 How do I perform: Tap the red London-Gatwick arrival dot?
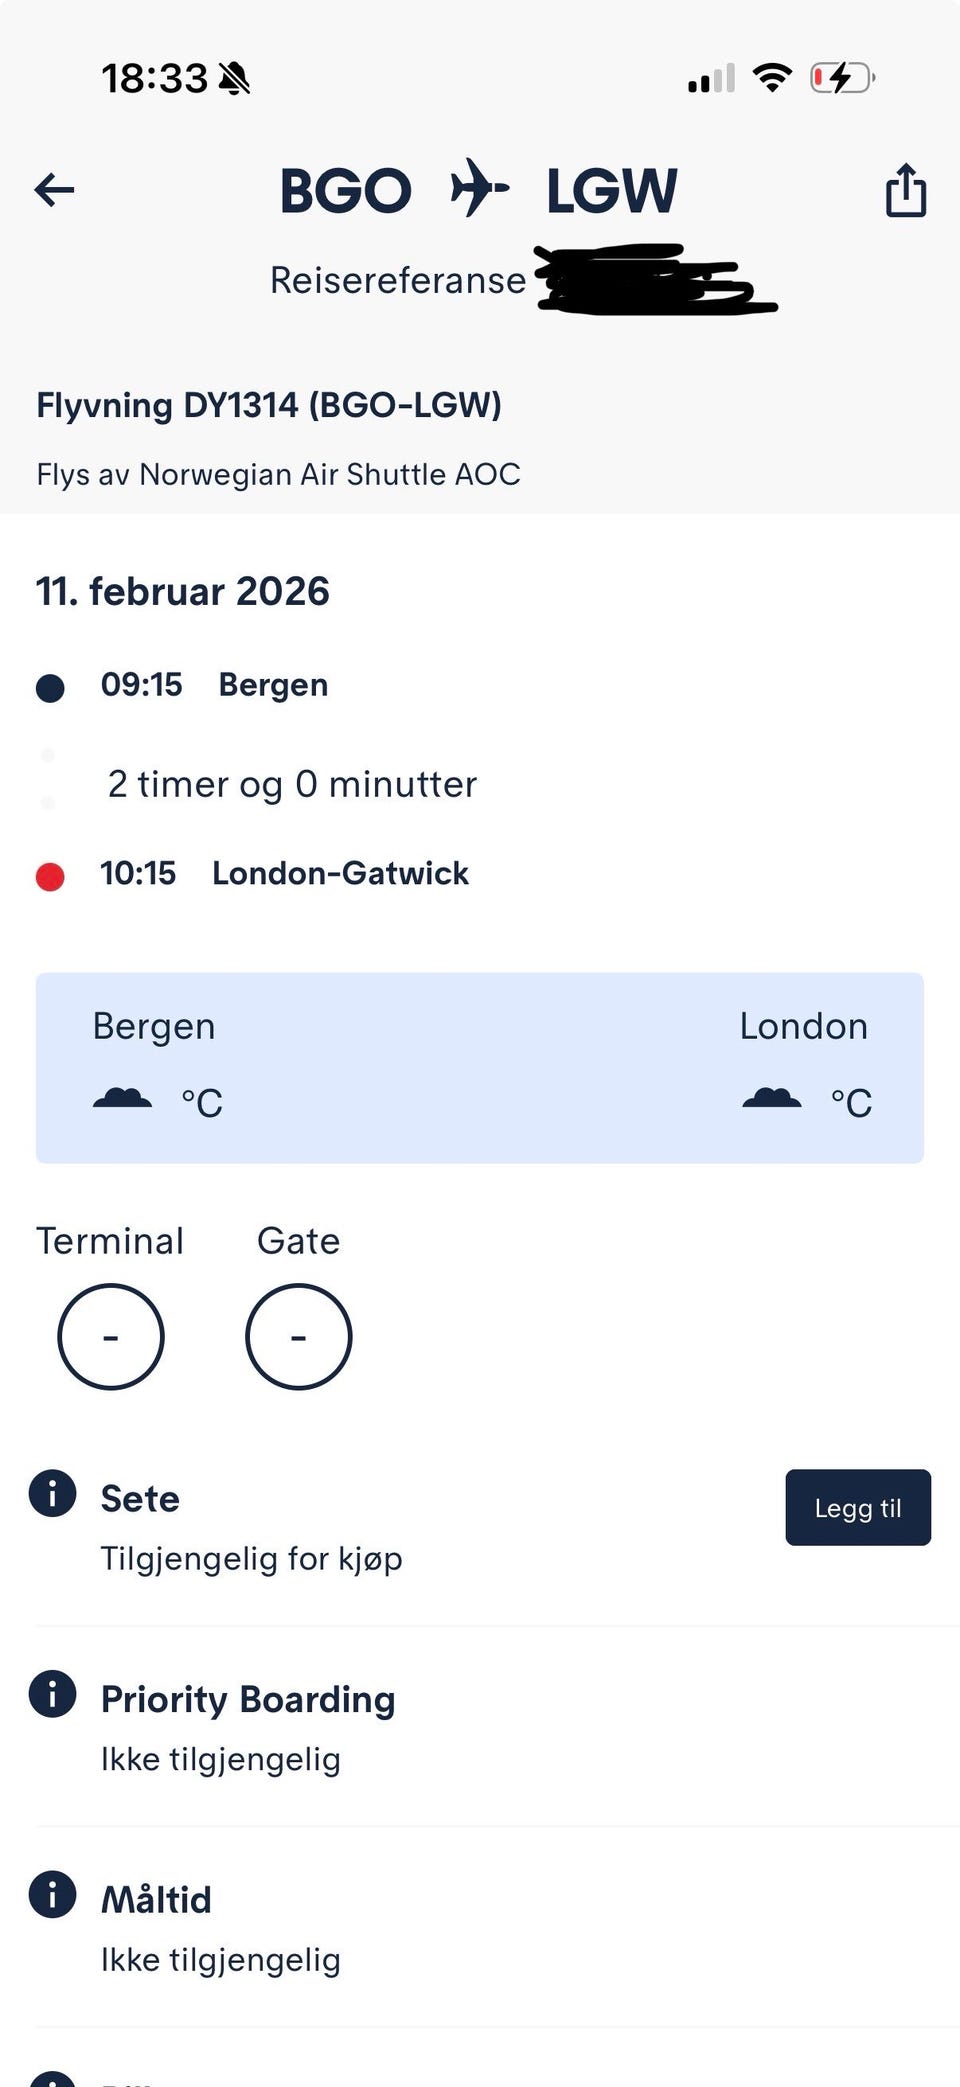coord(50,877)
